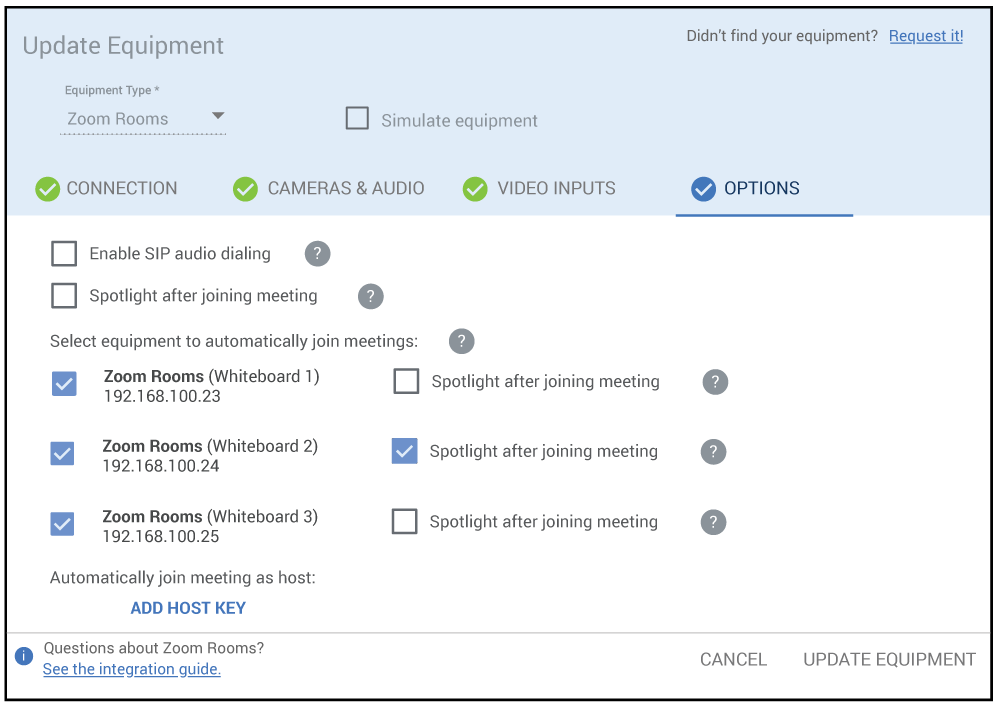
Task: Click help icon beside Enable SIP audio dialing
Action: coord(317,254)
